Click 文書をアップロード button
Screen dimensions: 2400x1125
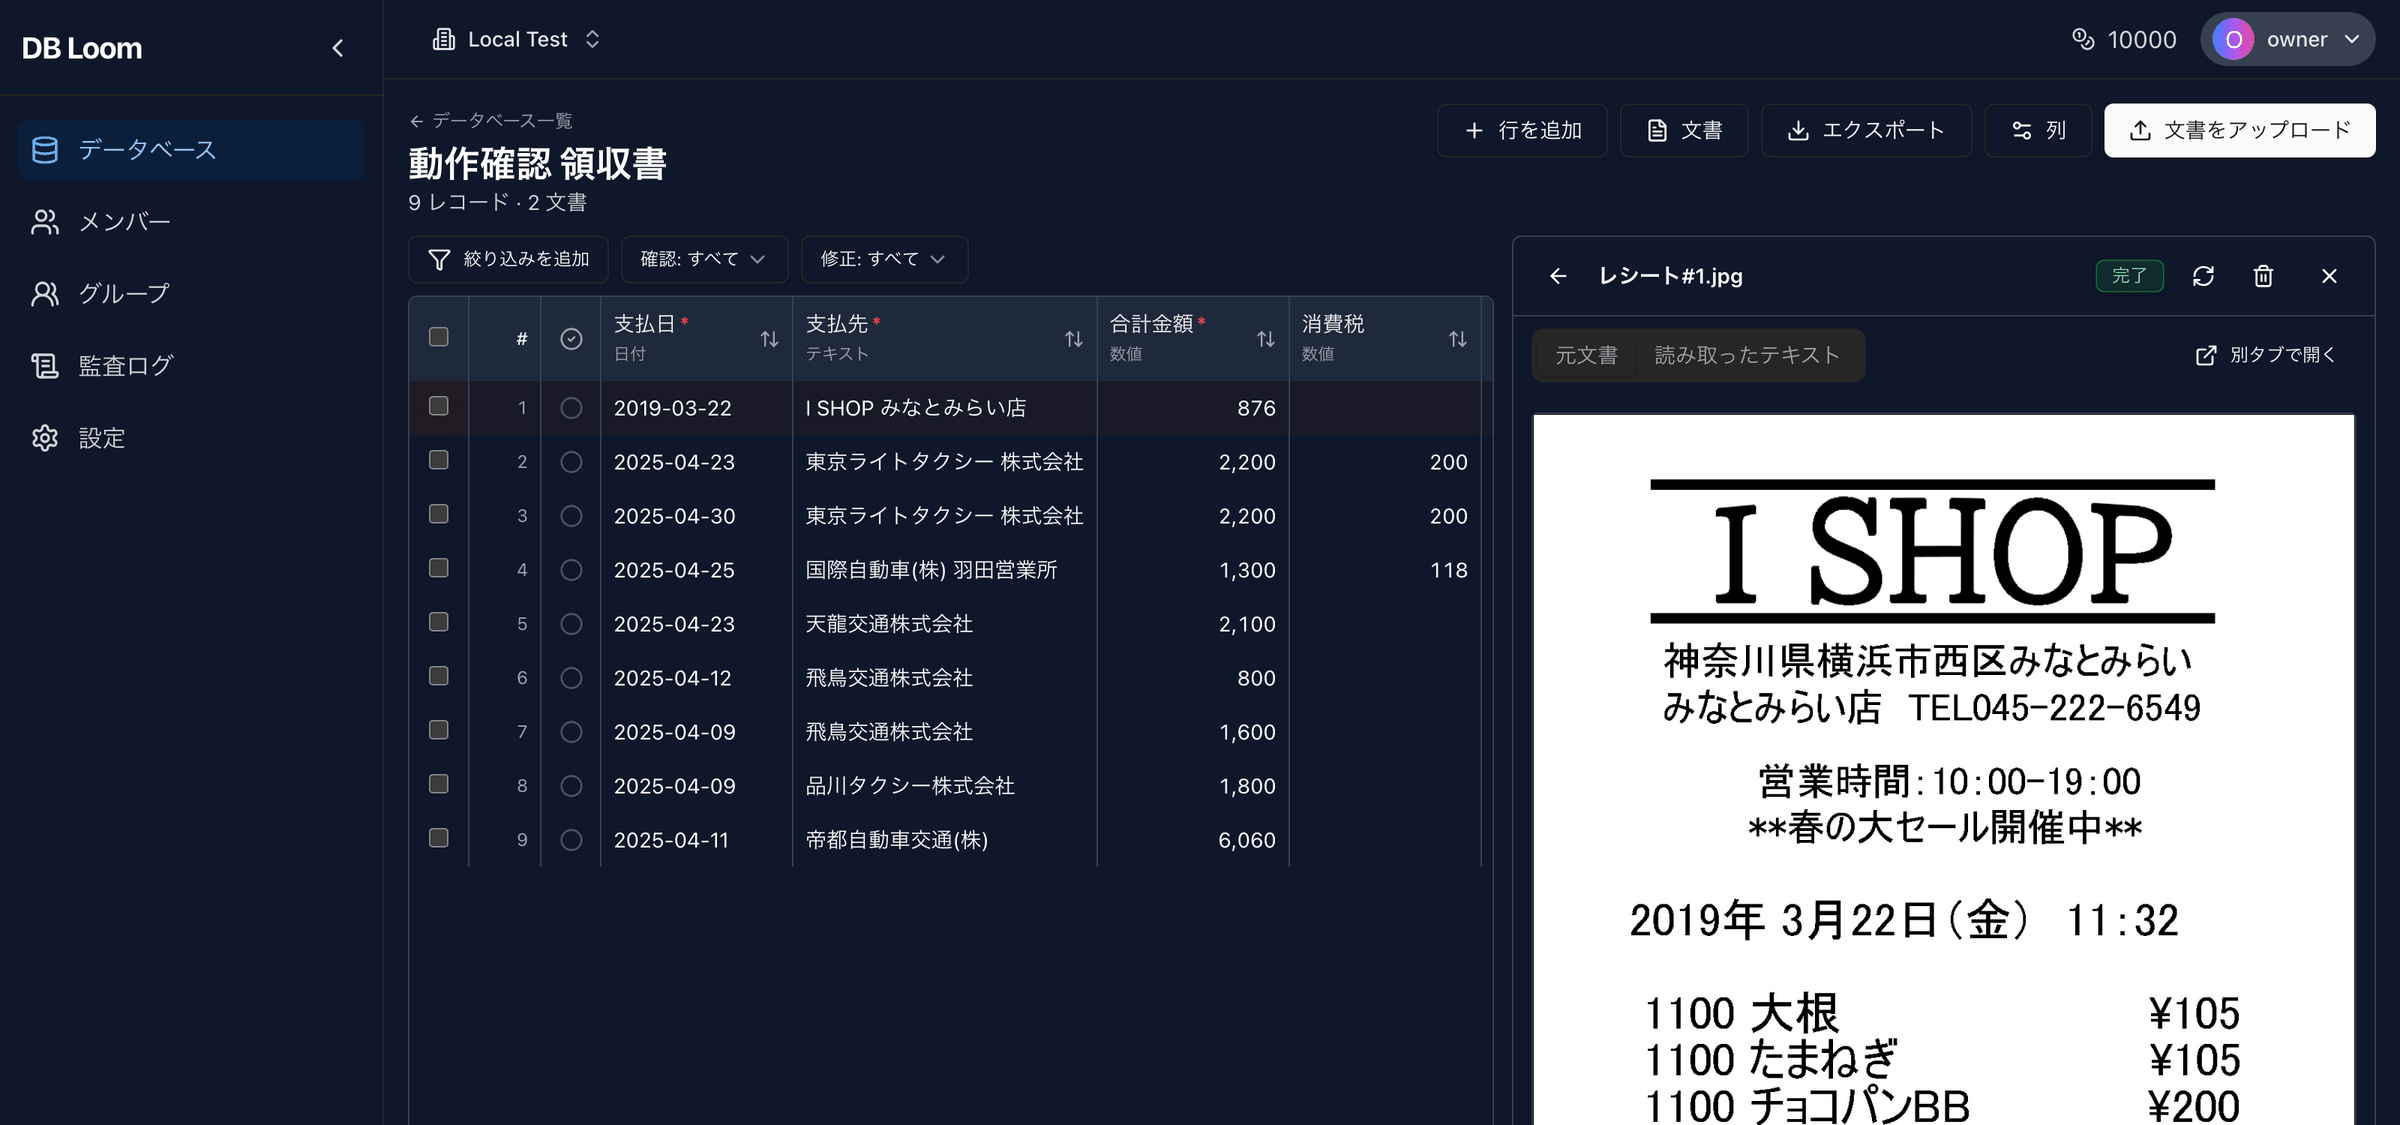(x=2240, y=131)
